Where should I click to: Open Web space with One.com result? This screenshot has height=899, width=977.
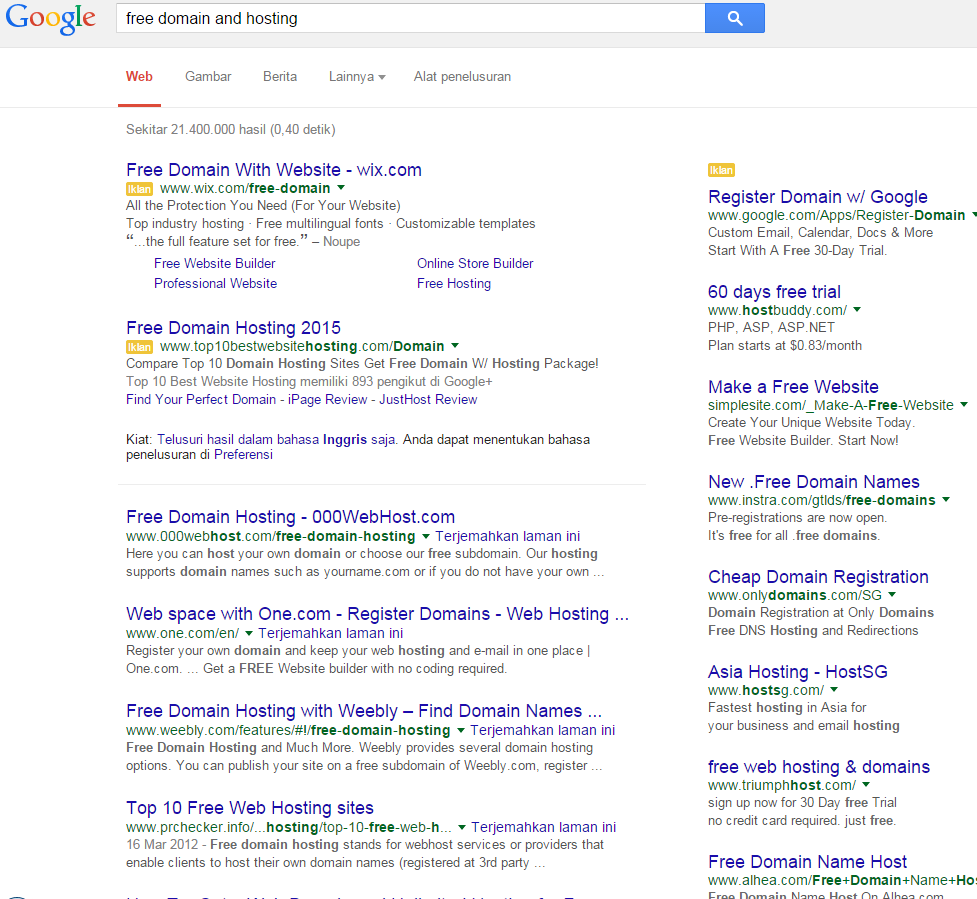pos(377,614)
